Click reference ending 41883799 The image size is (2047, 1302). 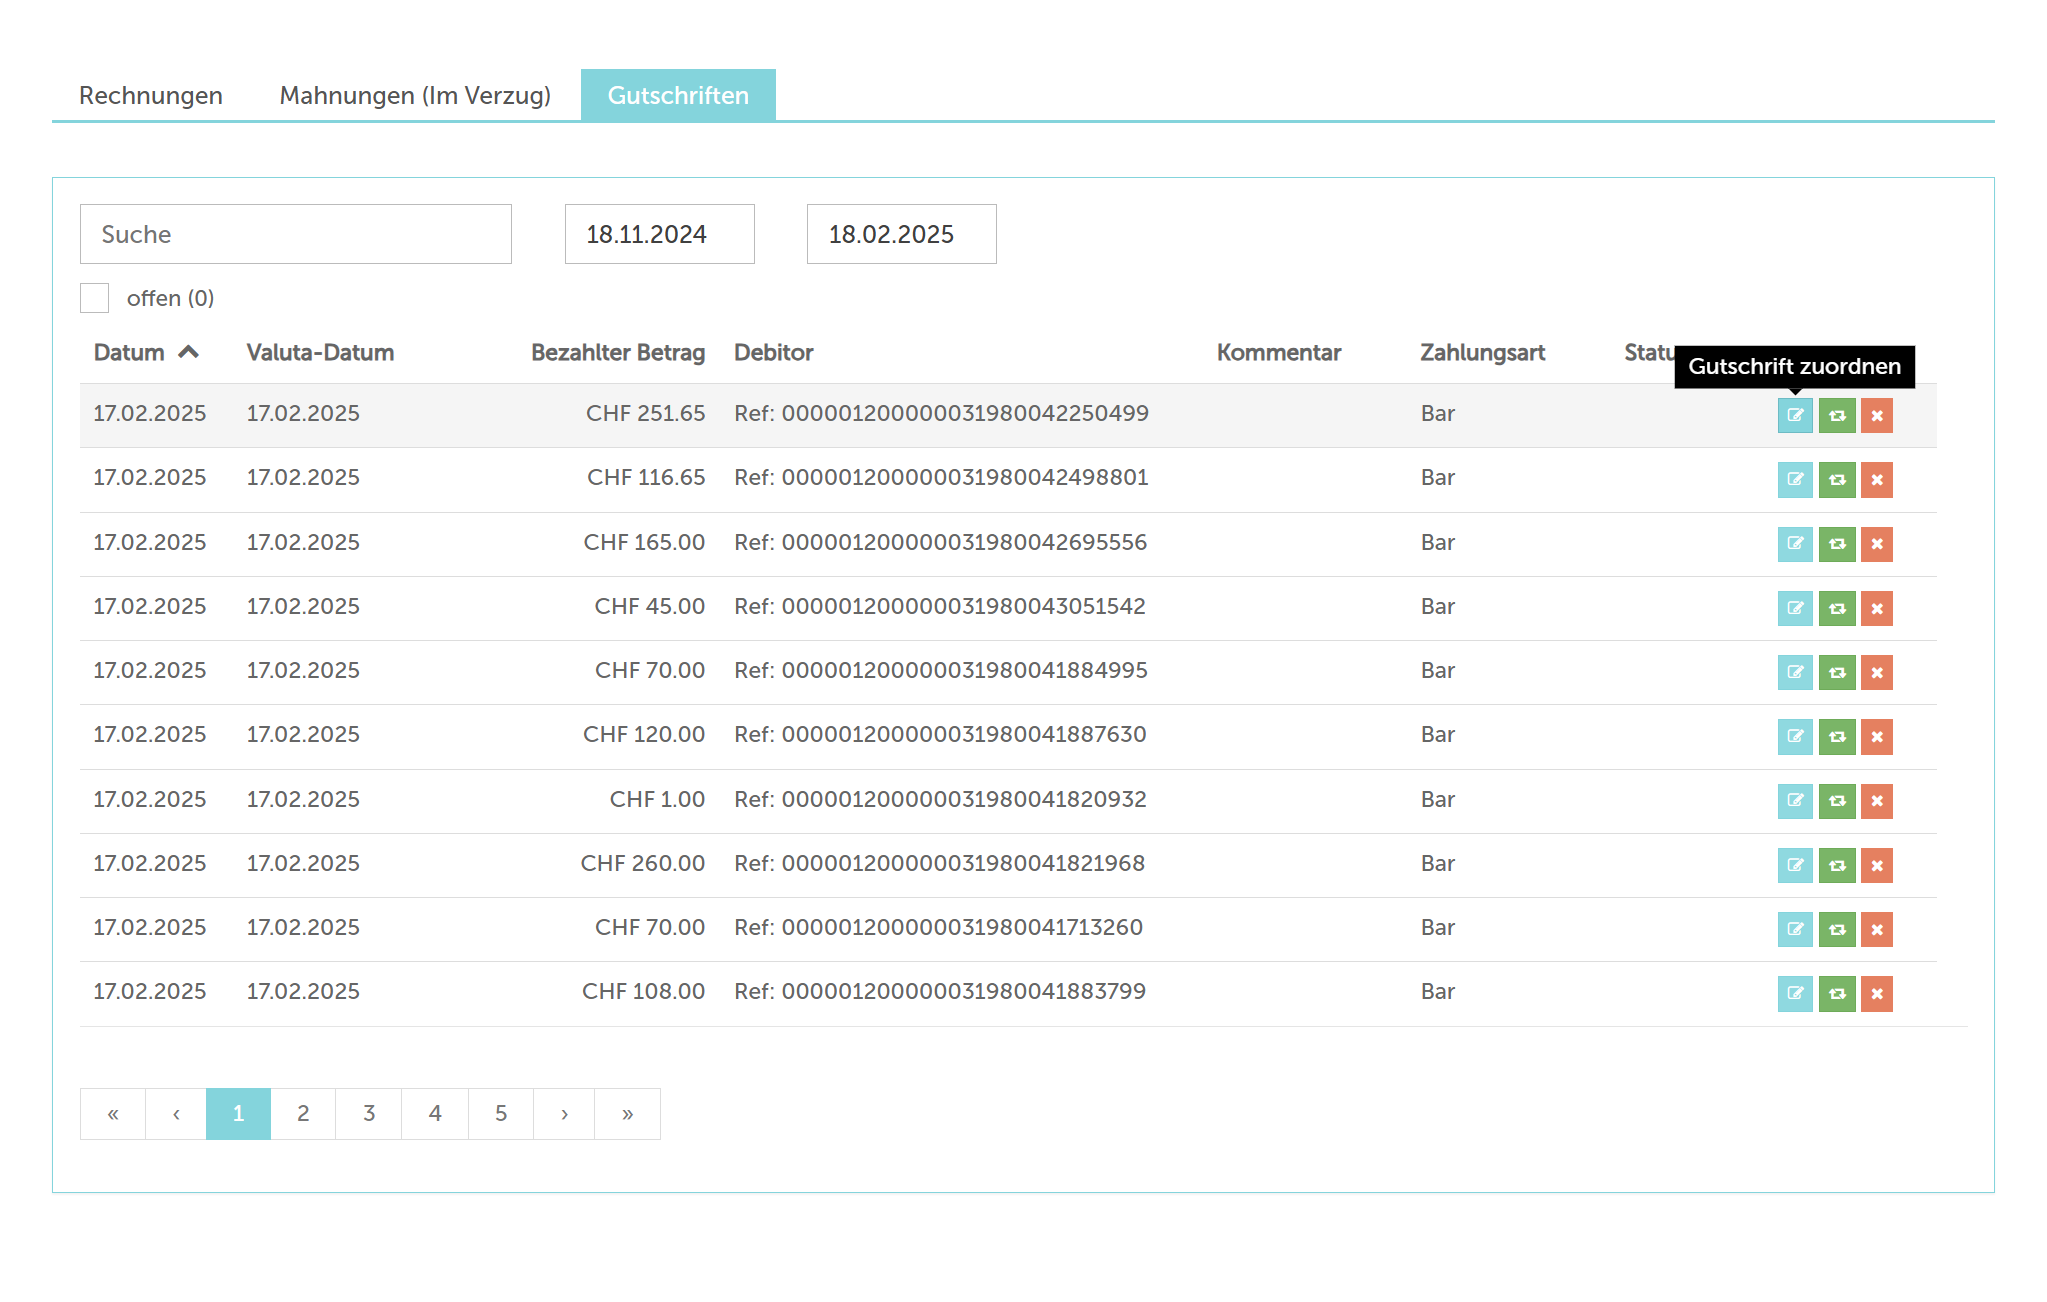pyautogui.click(x=940, y=992)
